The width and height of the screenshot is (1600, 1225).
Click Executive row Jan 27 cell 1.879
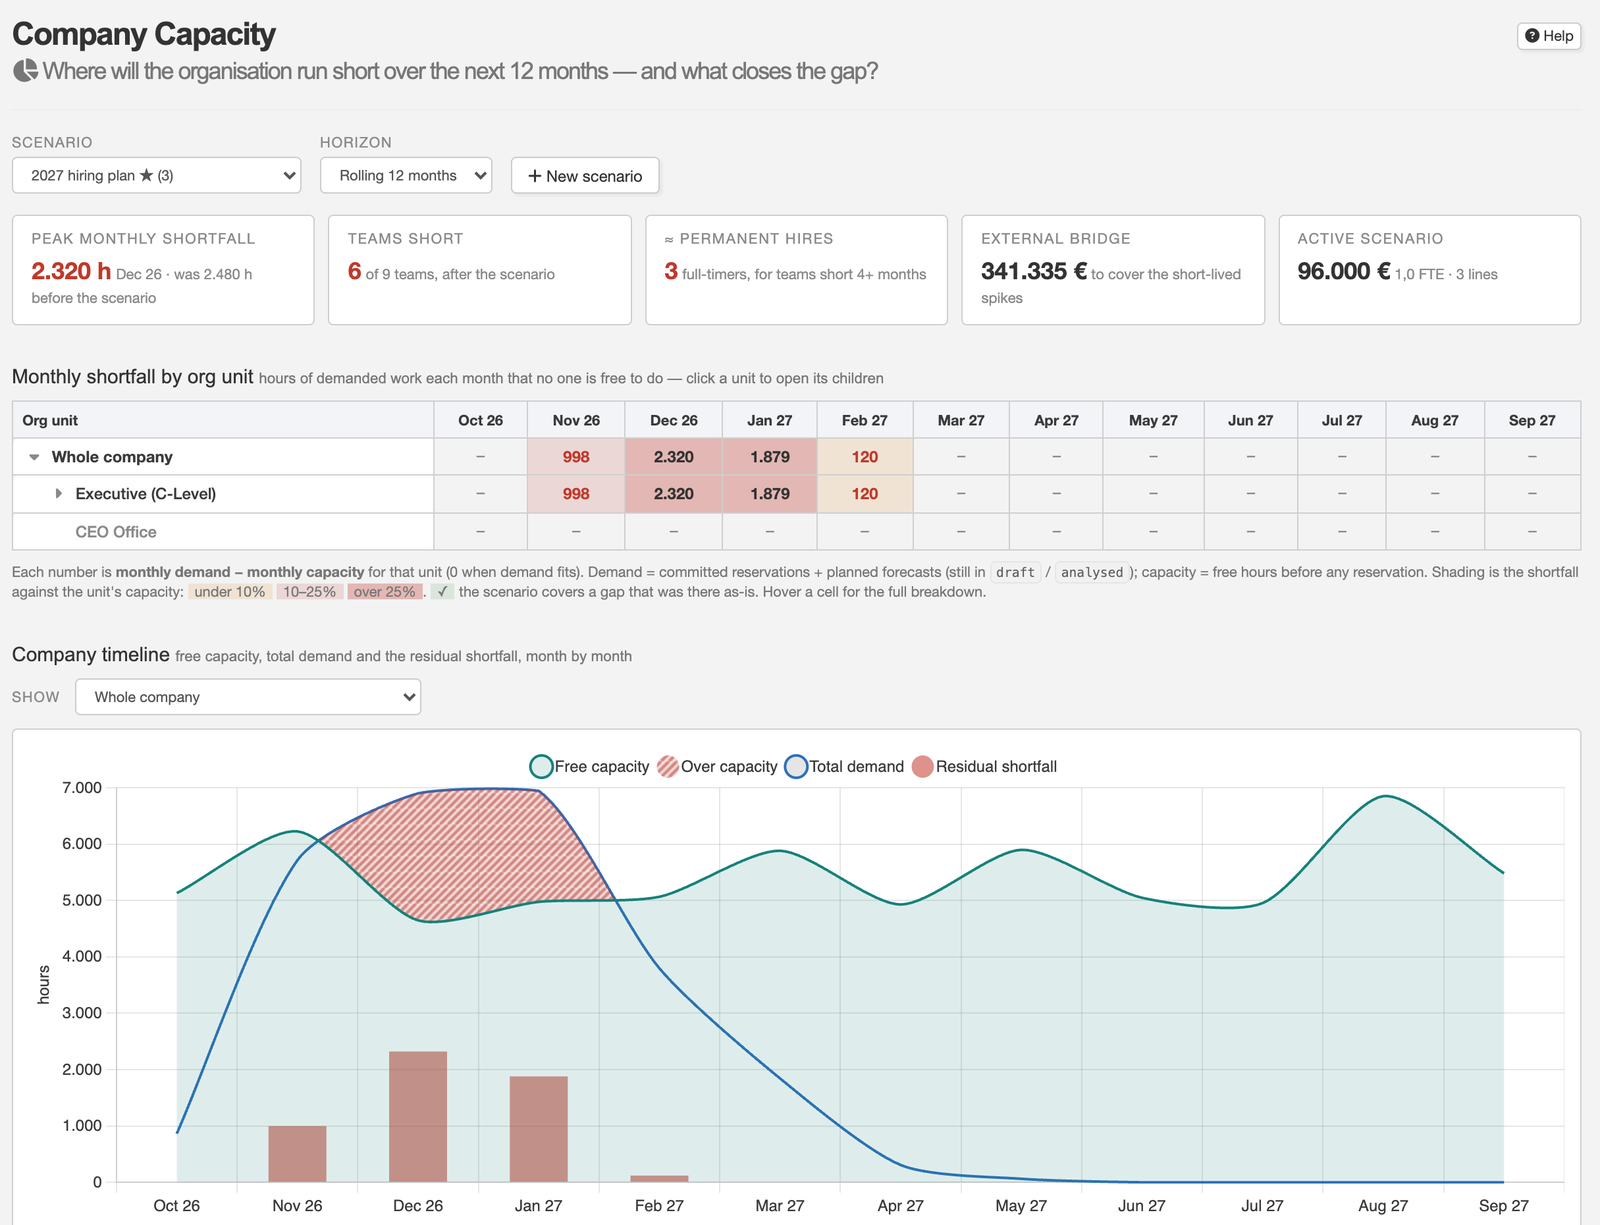[x=770, y=494]
